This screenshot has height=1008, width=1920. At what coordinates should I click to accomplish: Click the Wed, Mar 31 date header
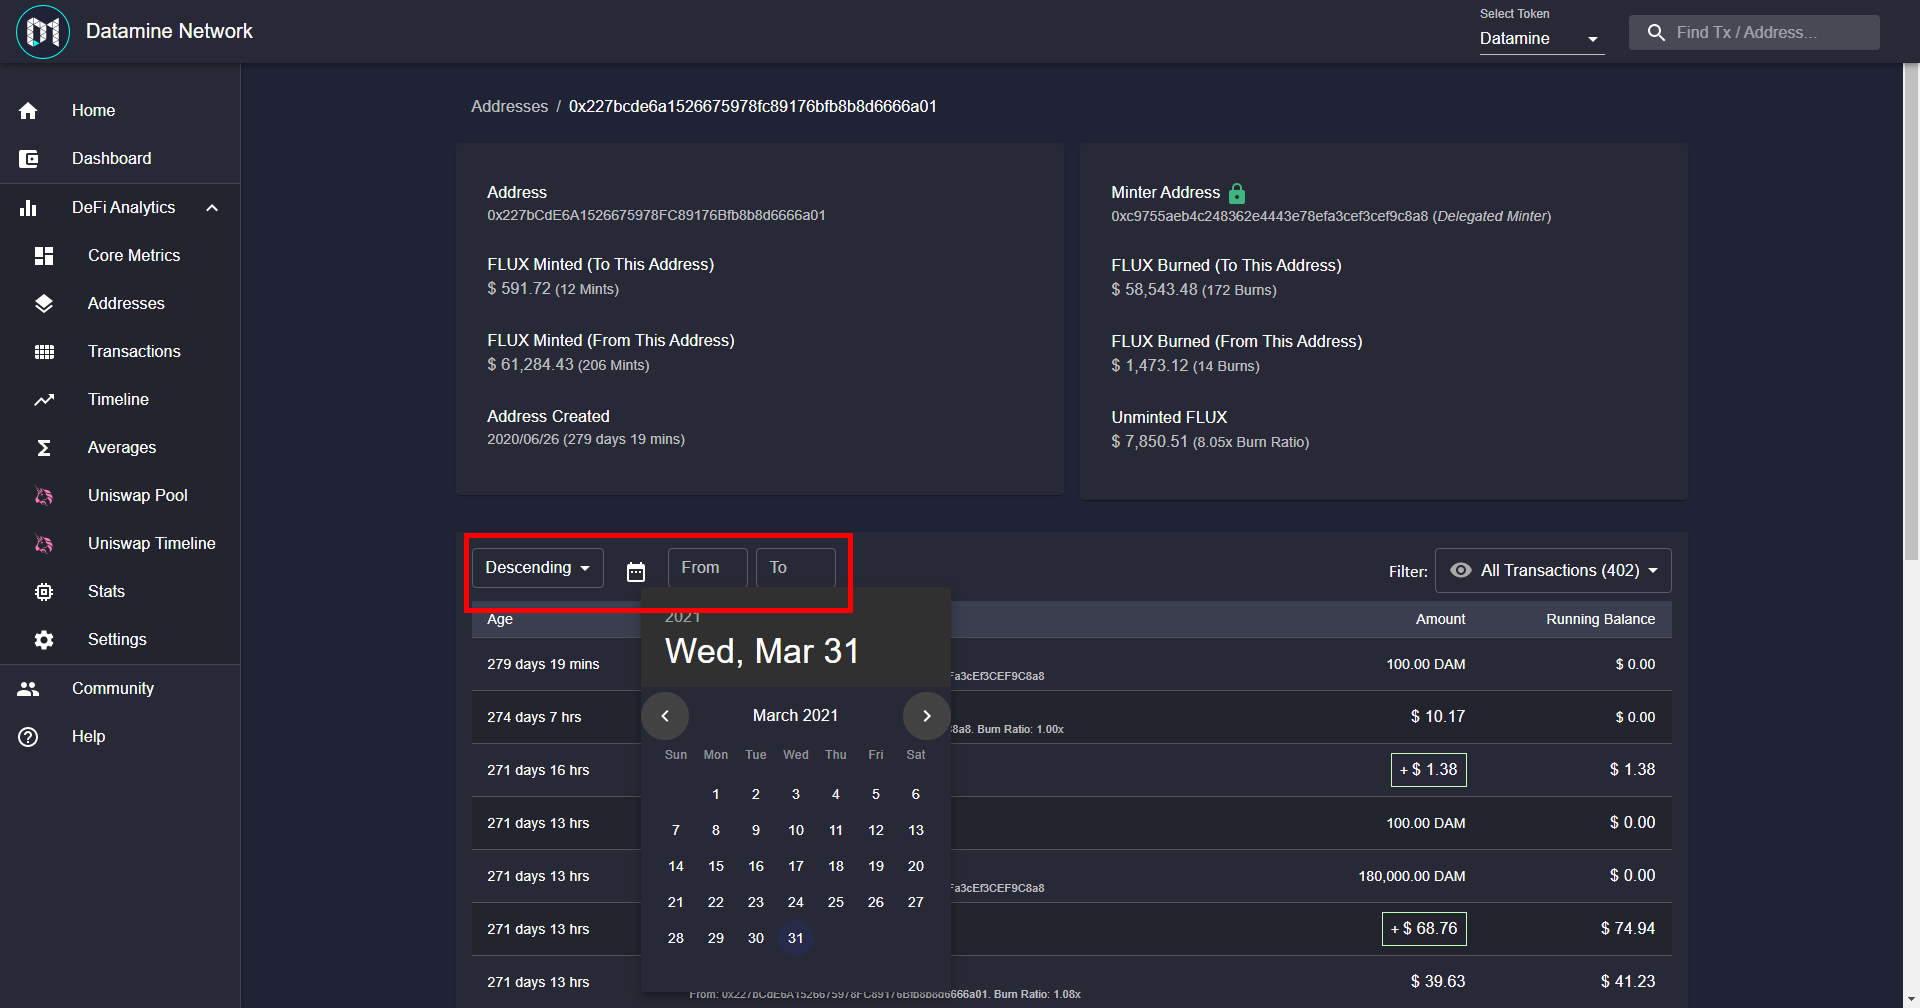762,652
